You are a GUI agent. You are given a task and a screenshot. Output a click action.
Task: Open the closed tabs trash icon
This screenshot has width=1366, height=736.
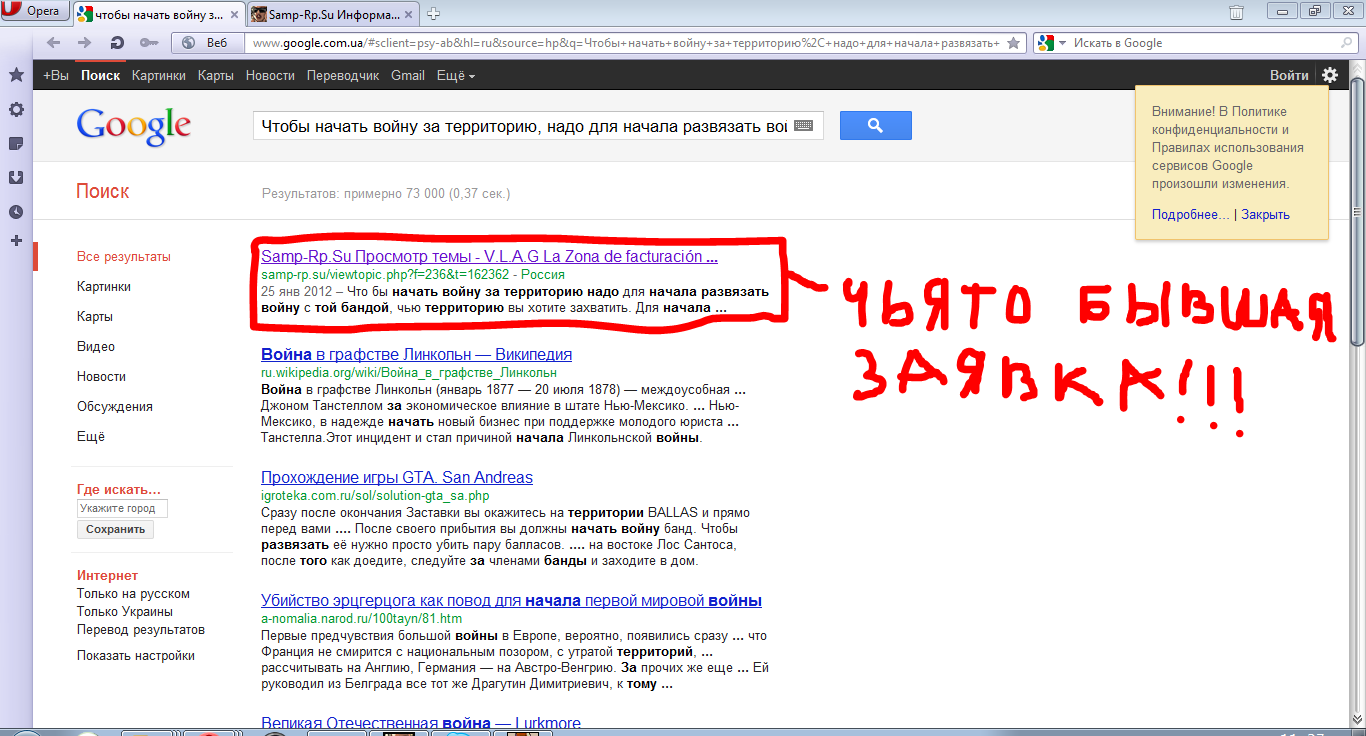click(x=1237, y=13)
